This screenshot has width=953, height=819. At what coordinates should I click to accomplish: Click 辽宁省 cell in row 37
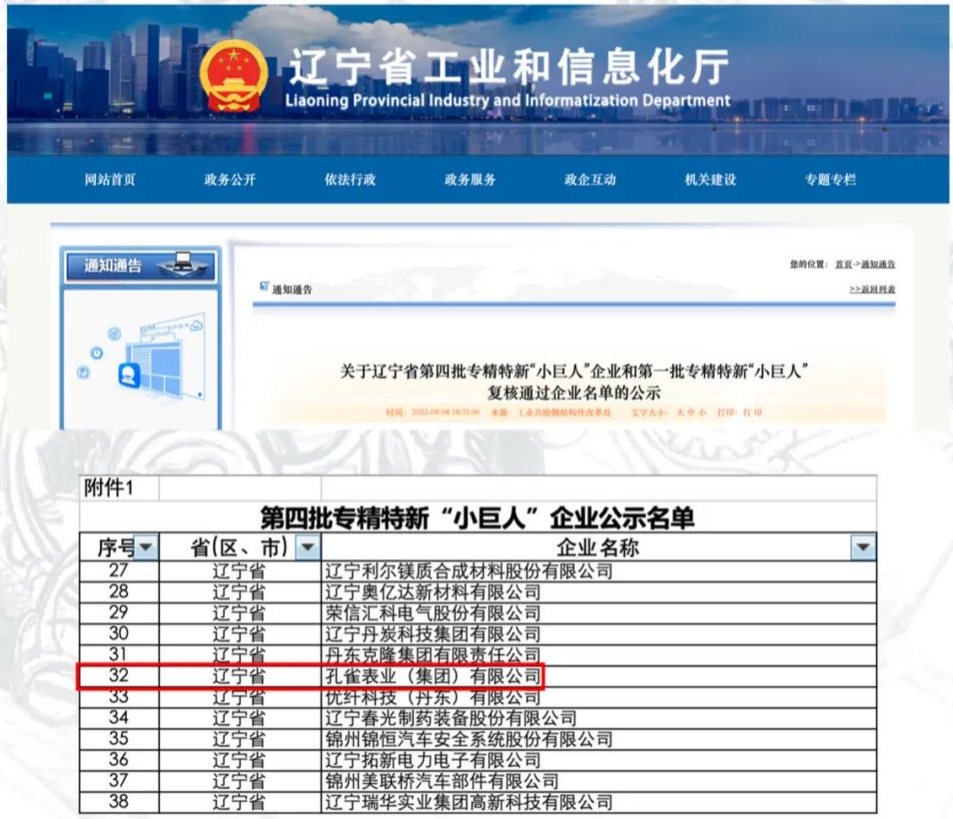point(240,781)
